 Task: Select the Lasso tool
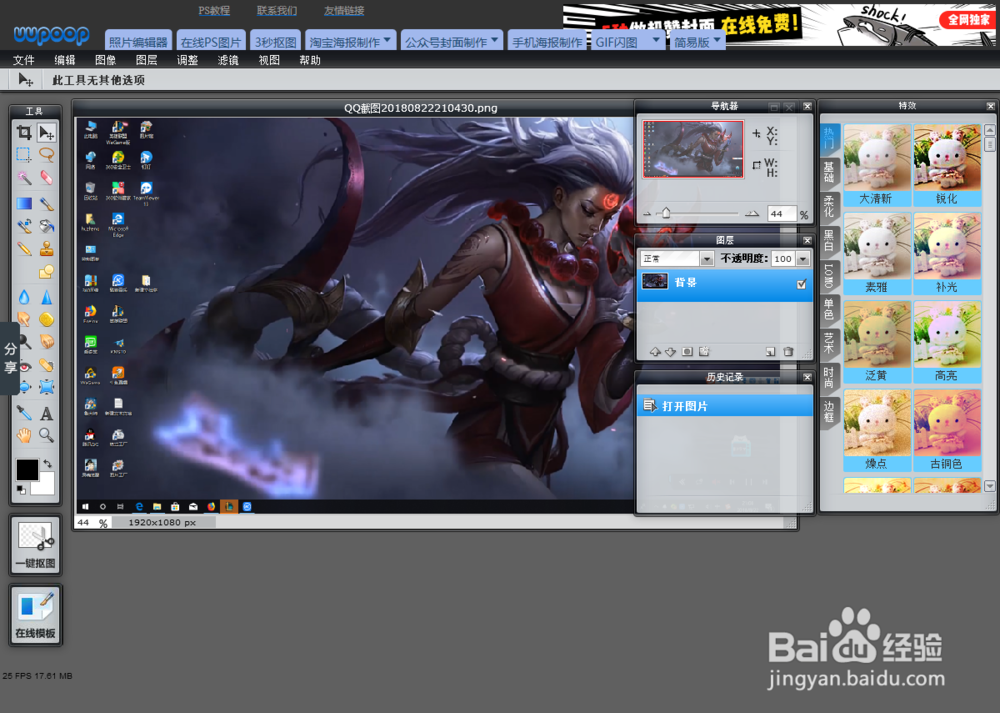pyautogui.click(x=47, y=154)
